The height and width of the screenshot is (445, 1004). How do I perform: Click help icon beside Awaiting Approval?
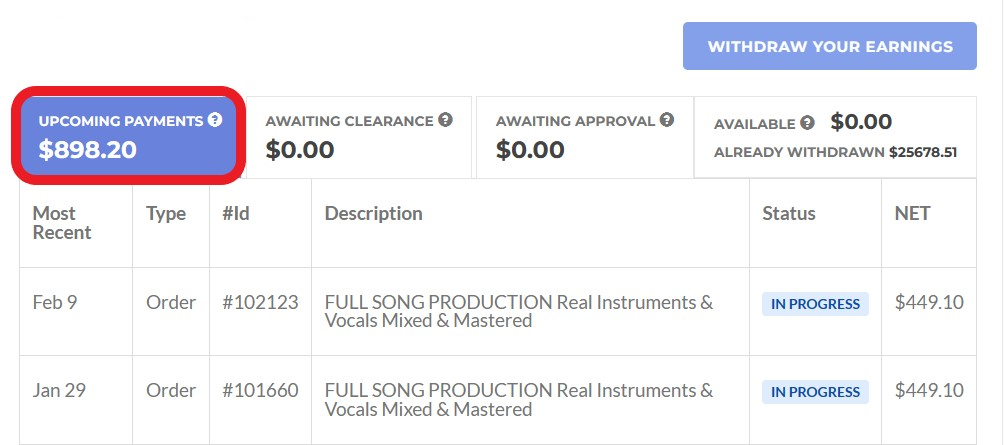666,120
